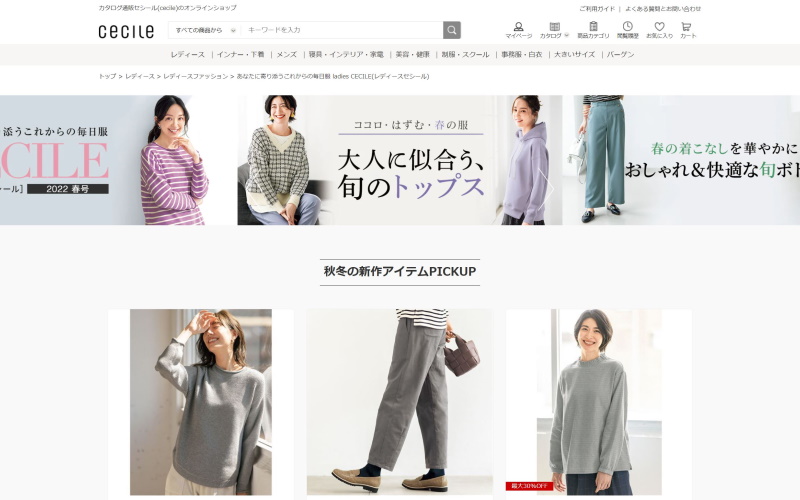The image size is (800, 500).
Task: Select インナー・下着 in navigation menu
Action: coord(240,55)
